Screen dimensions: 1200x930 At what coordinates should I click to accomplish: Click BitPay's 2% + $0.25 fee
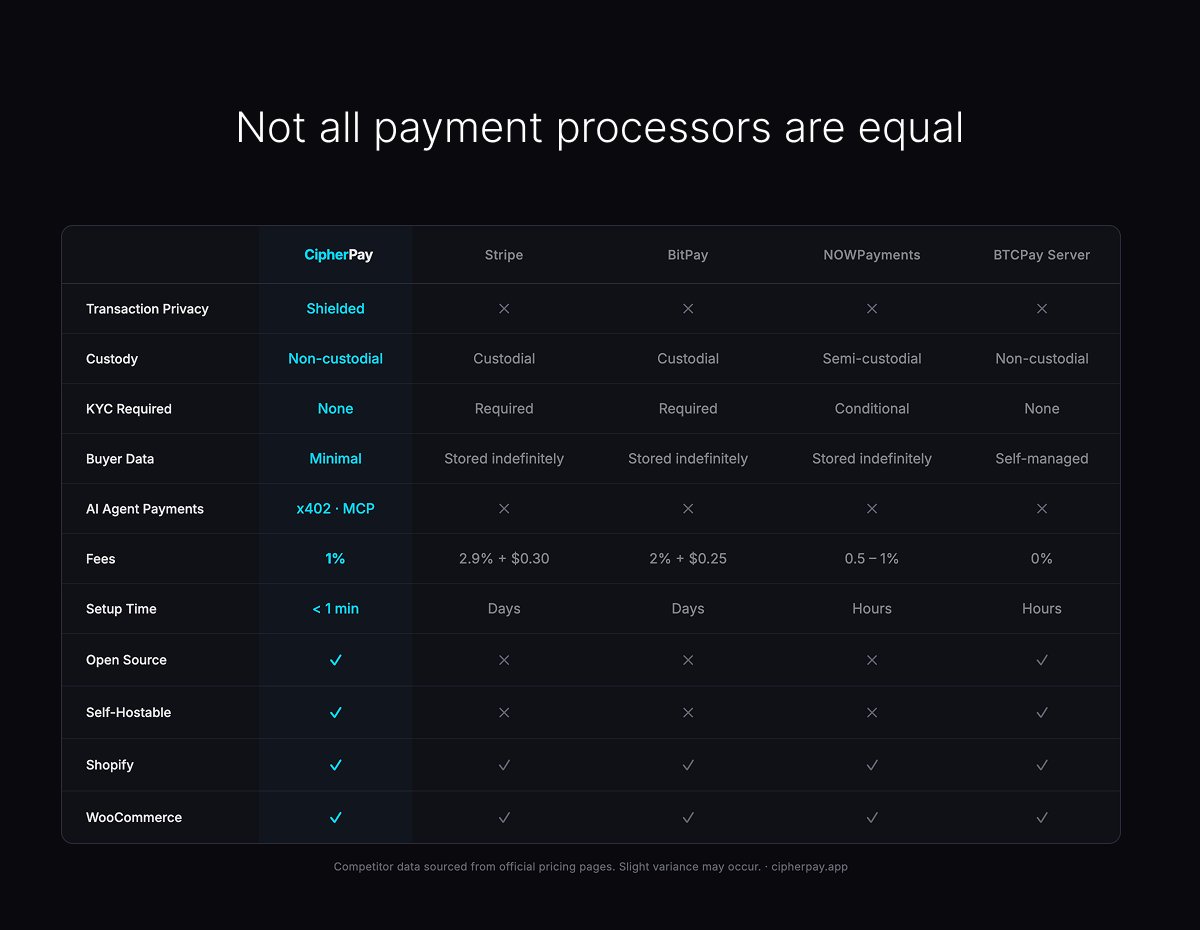(688, 559)
